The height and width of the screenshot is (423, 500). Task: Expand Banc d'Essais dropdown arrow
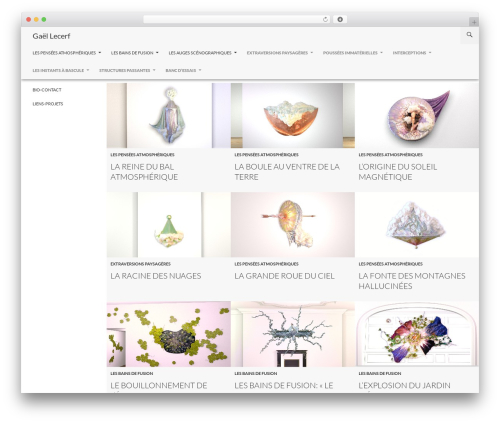tap(200, 70)
